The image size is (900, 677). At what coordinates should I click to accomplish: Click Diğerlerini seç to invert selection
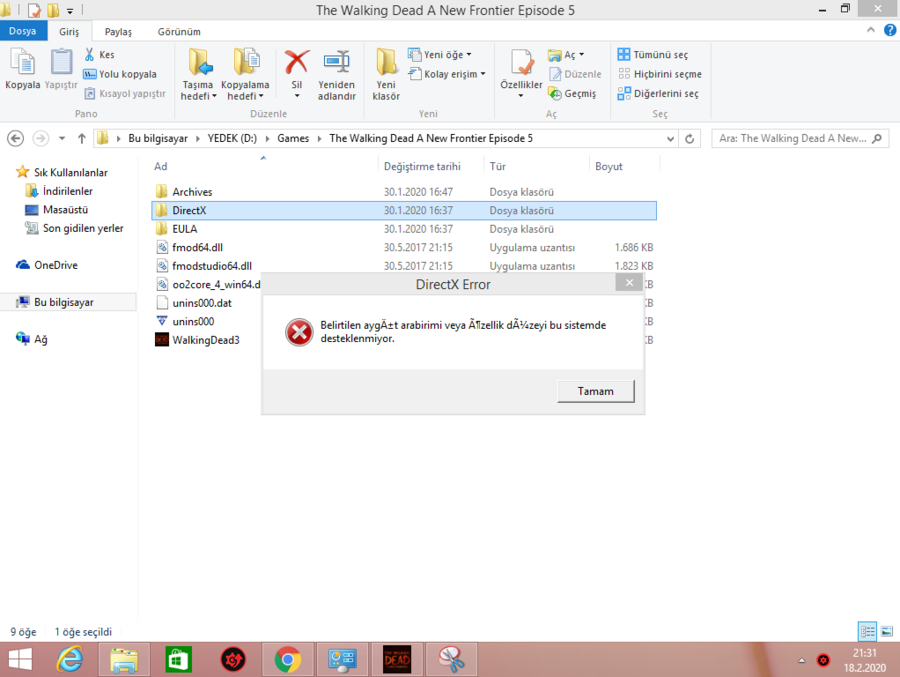[658, 94]
